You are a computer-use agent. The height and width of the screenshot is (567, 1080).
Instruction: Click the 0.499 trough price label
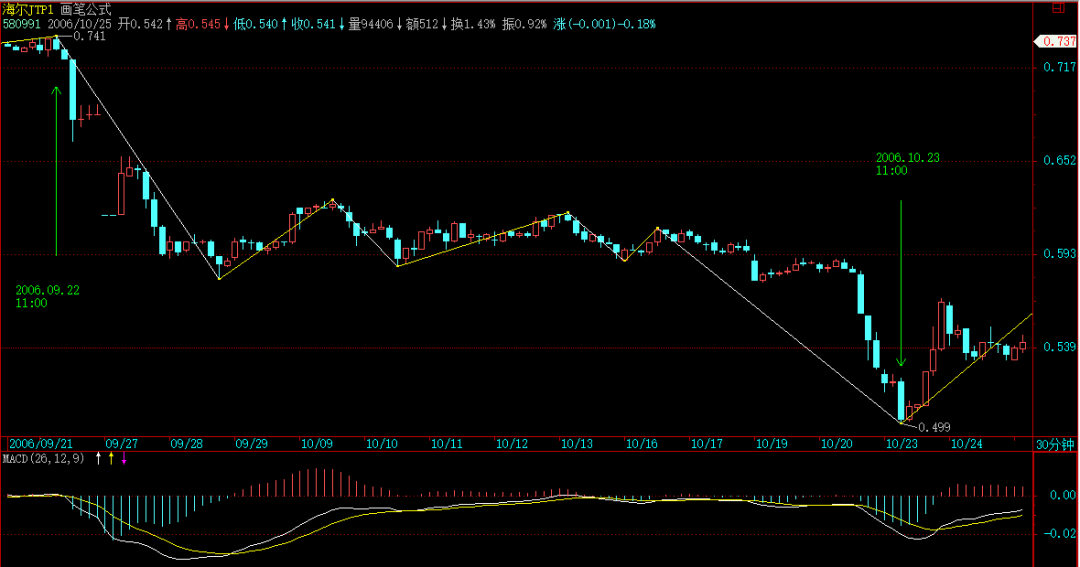[x=935, y=427]
